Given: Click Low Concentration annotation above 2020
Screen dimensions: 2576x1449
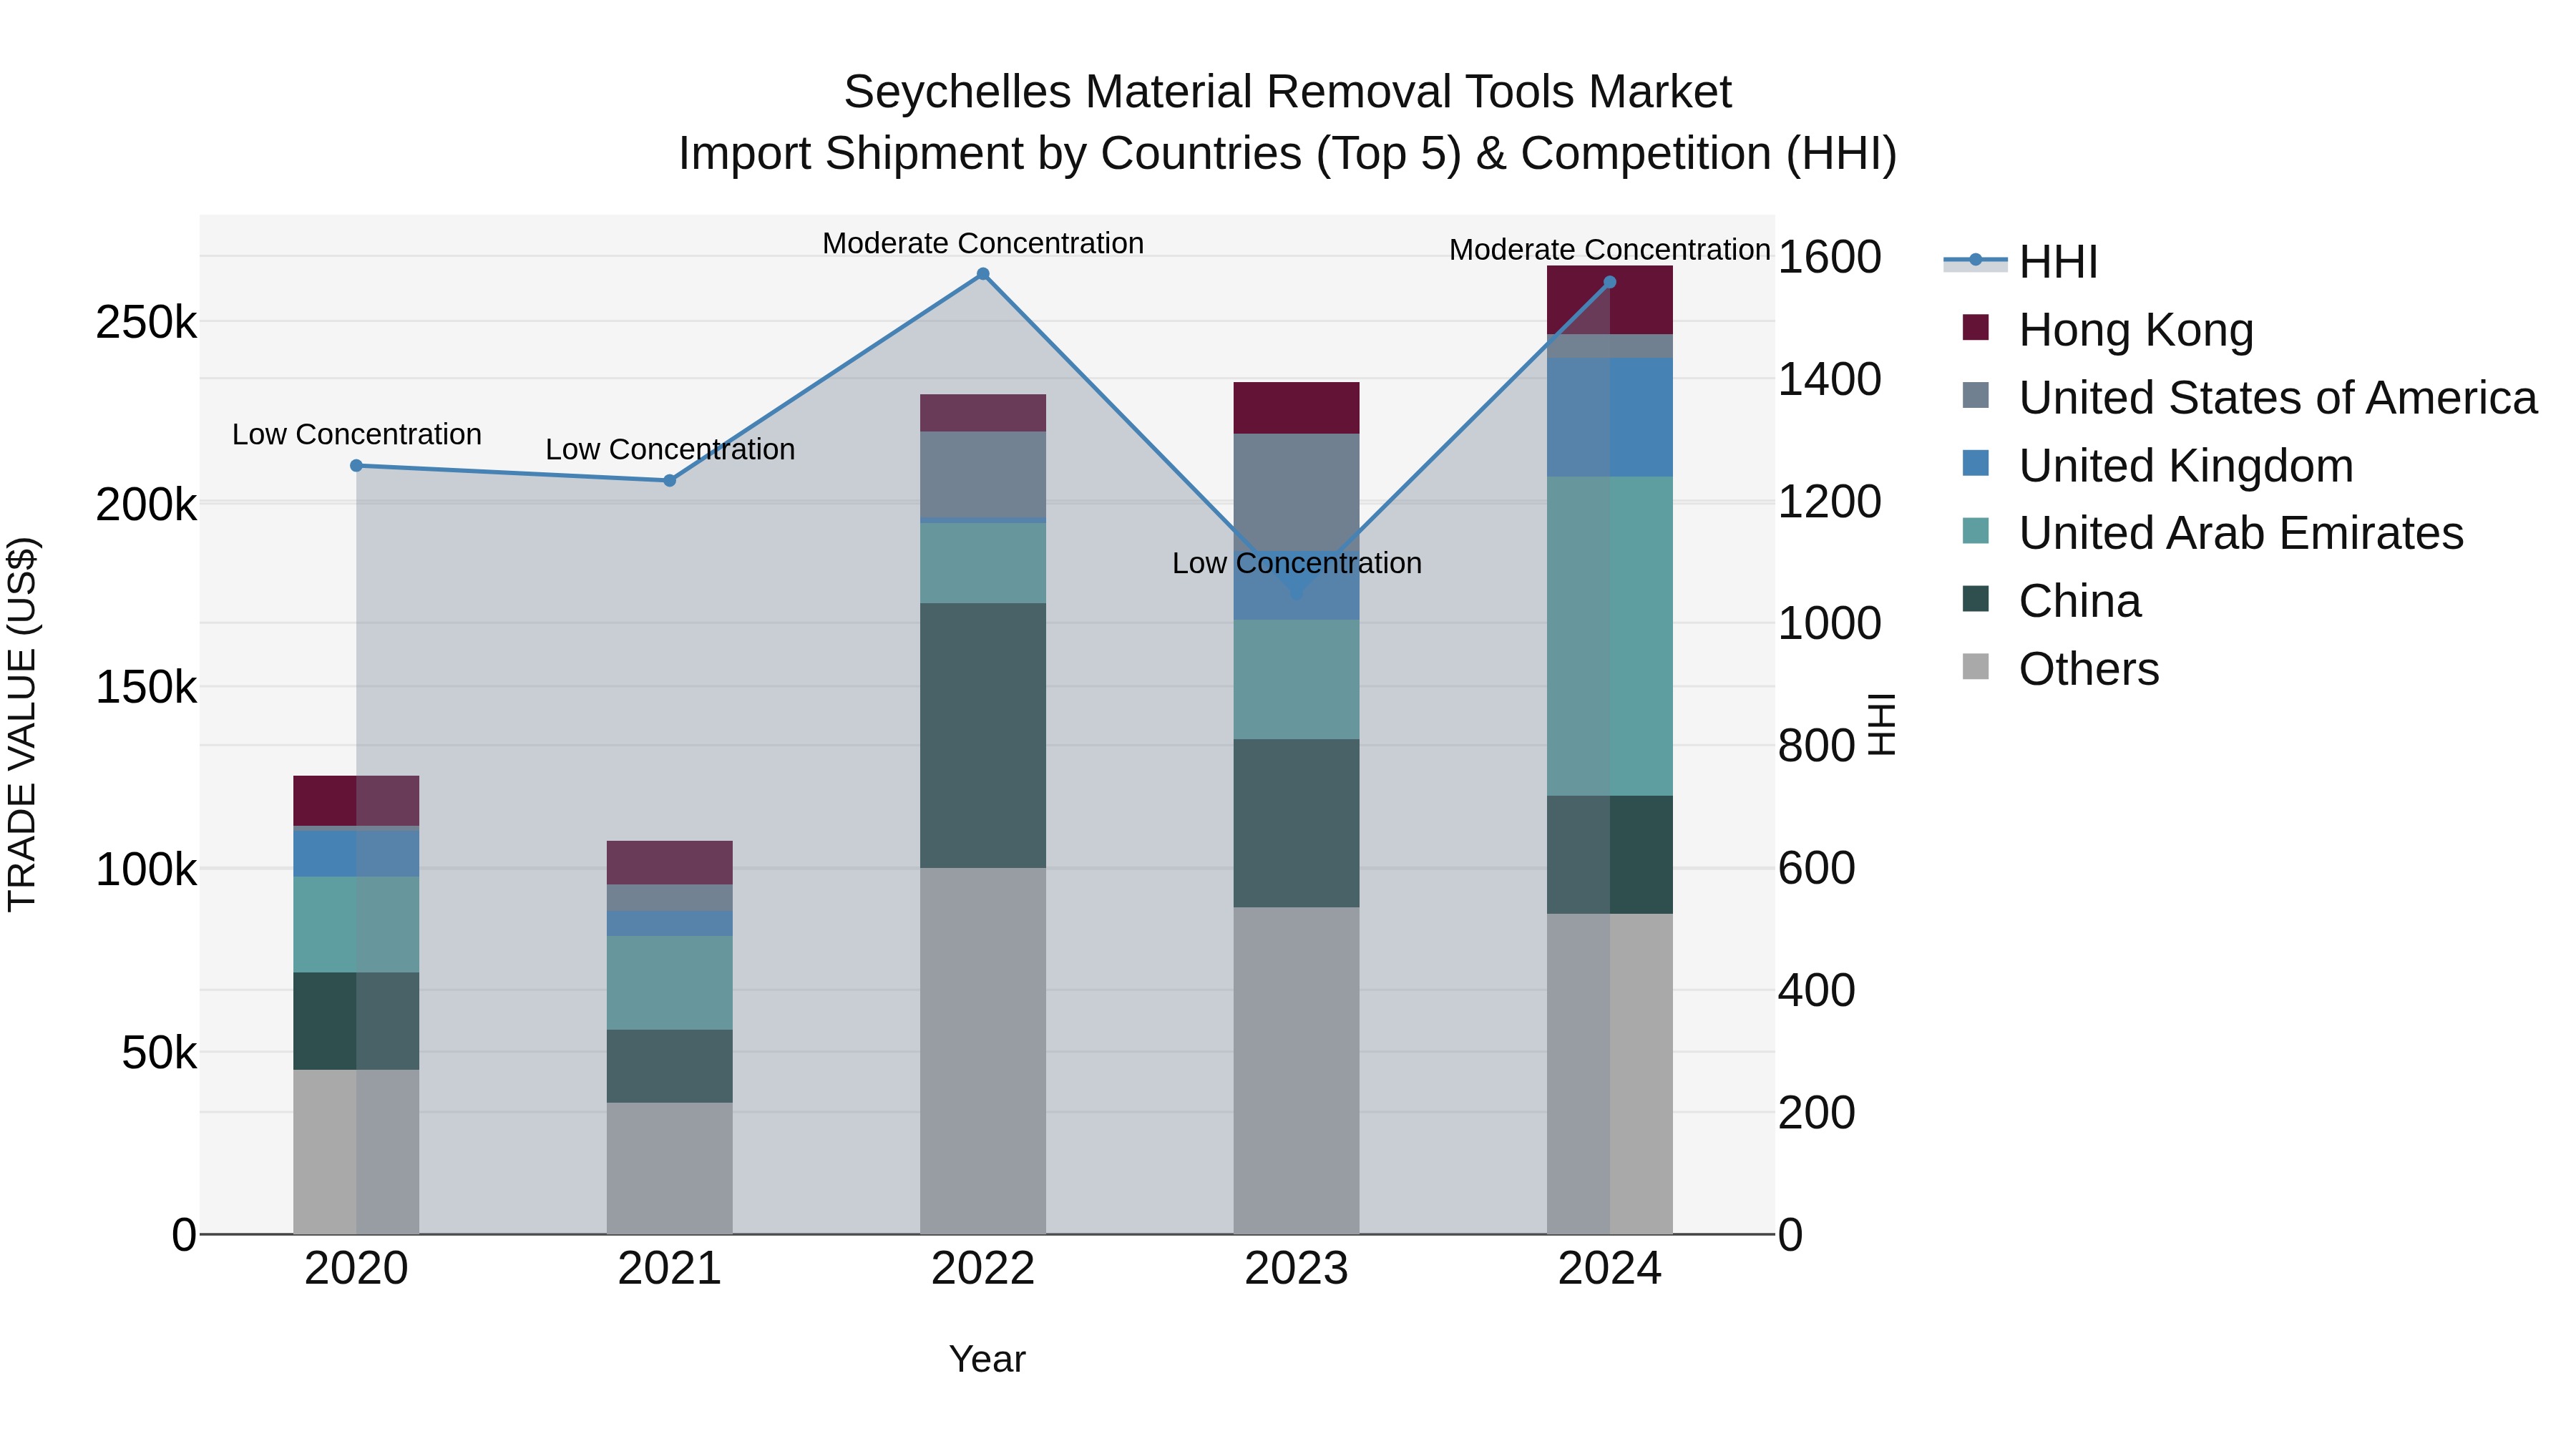Looking at the screenshot, I should 356,434.
